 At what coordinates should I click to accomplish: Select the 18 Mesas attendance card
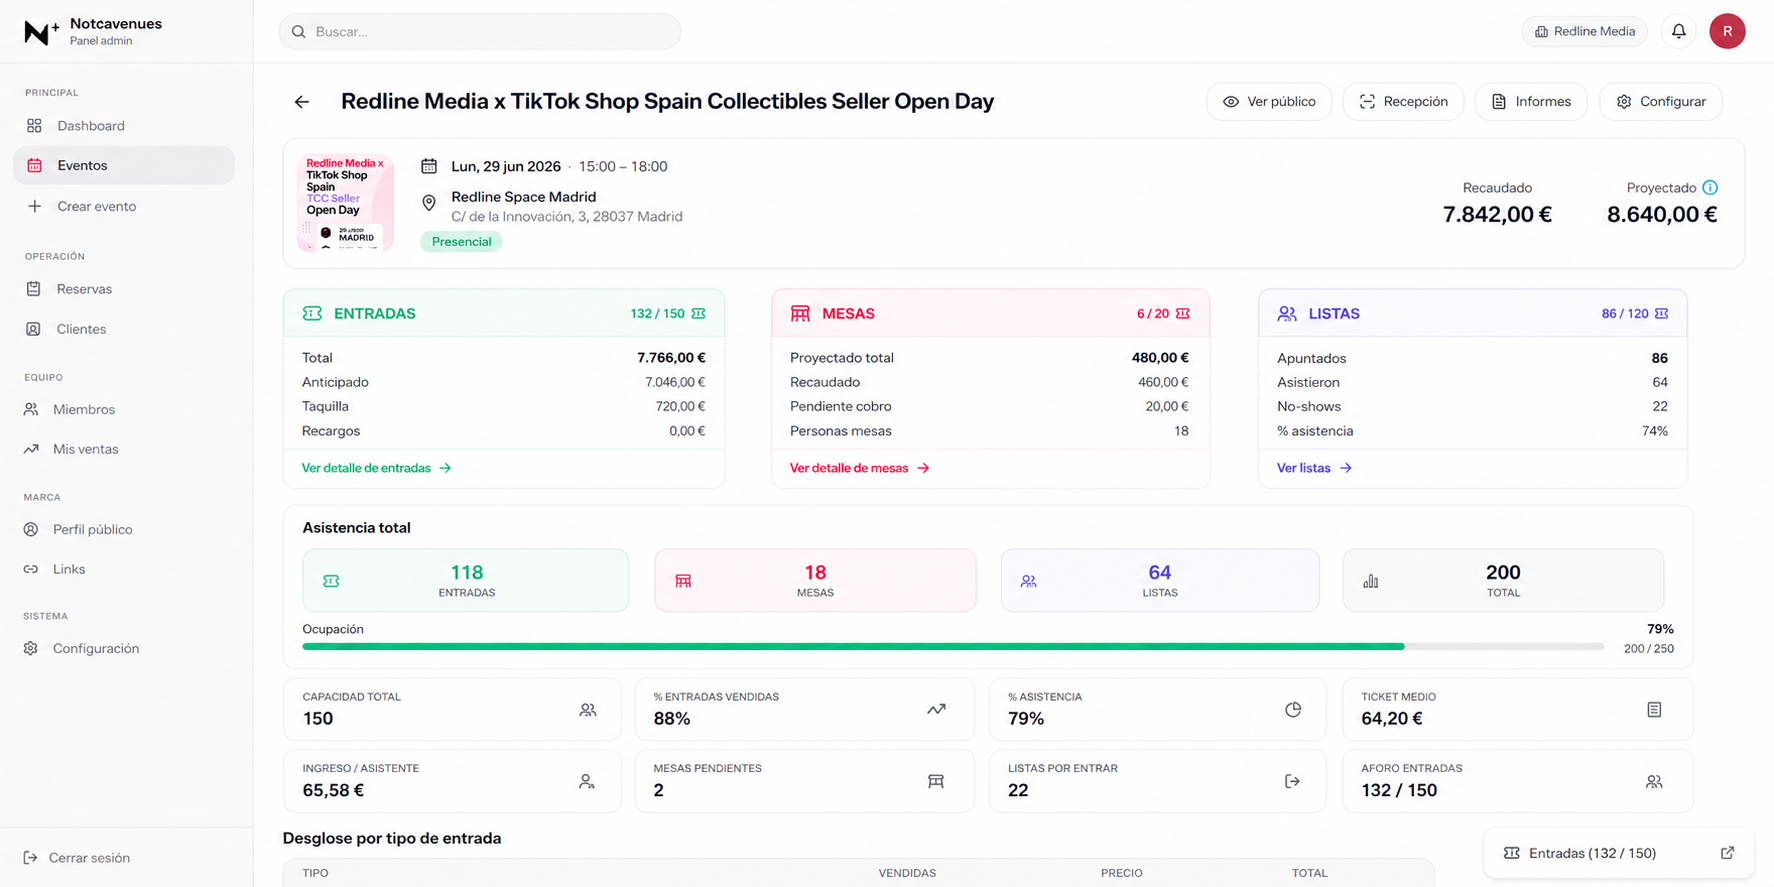pyautogui.click(x=815, y=580)
